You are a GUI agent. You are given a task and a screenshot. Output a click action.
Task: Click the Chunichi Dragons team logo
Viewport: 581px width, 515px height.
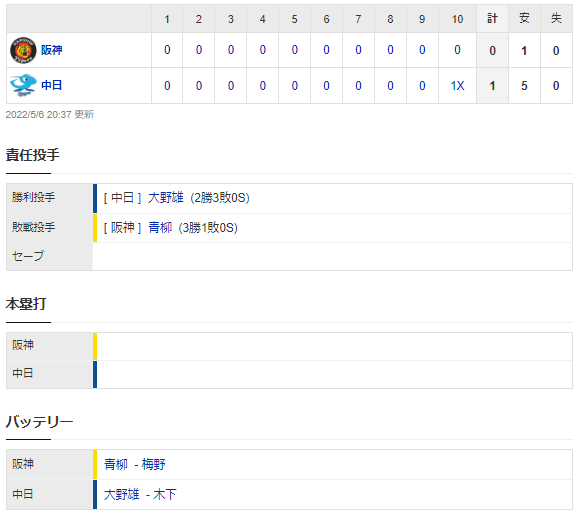coord(23,85)
